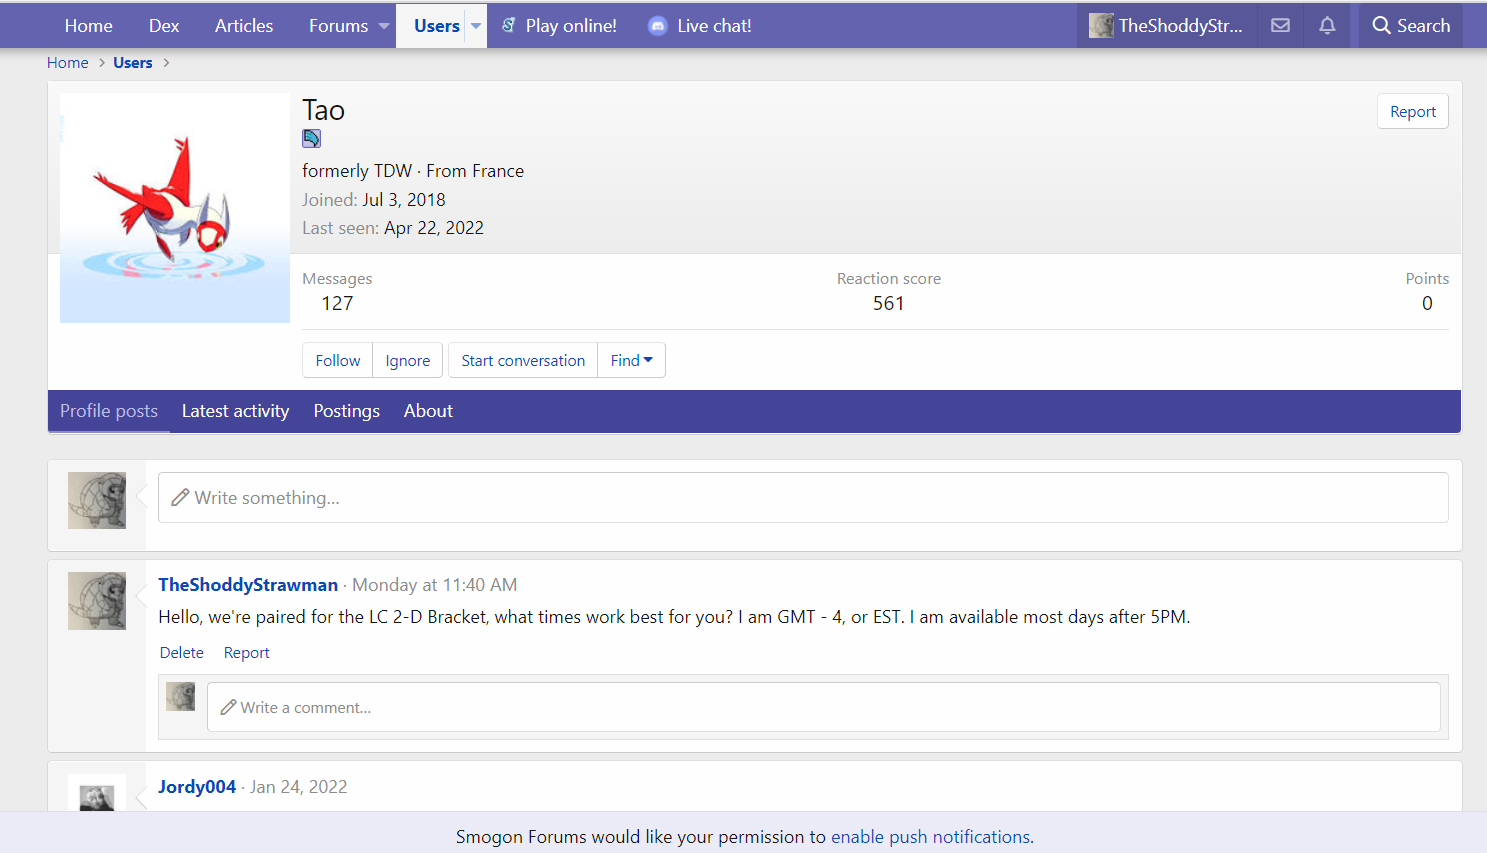Click the Search magnifier button
Screen dimensions: 1487x853
click(x=1410, y=26)
